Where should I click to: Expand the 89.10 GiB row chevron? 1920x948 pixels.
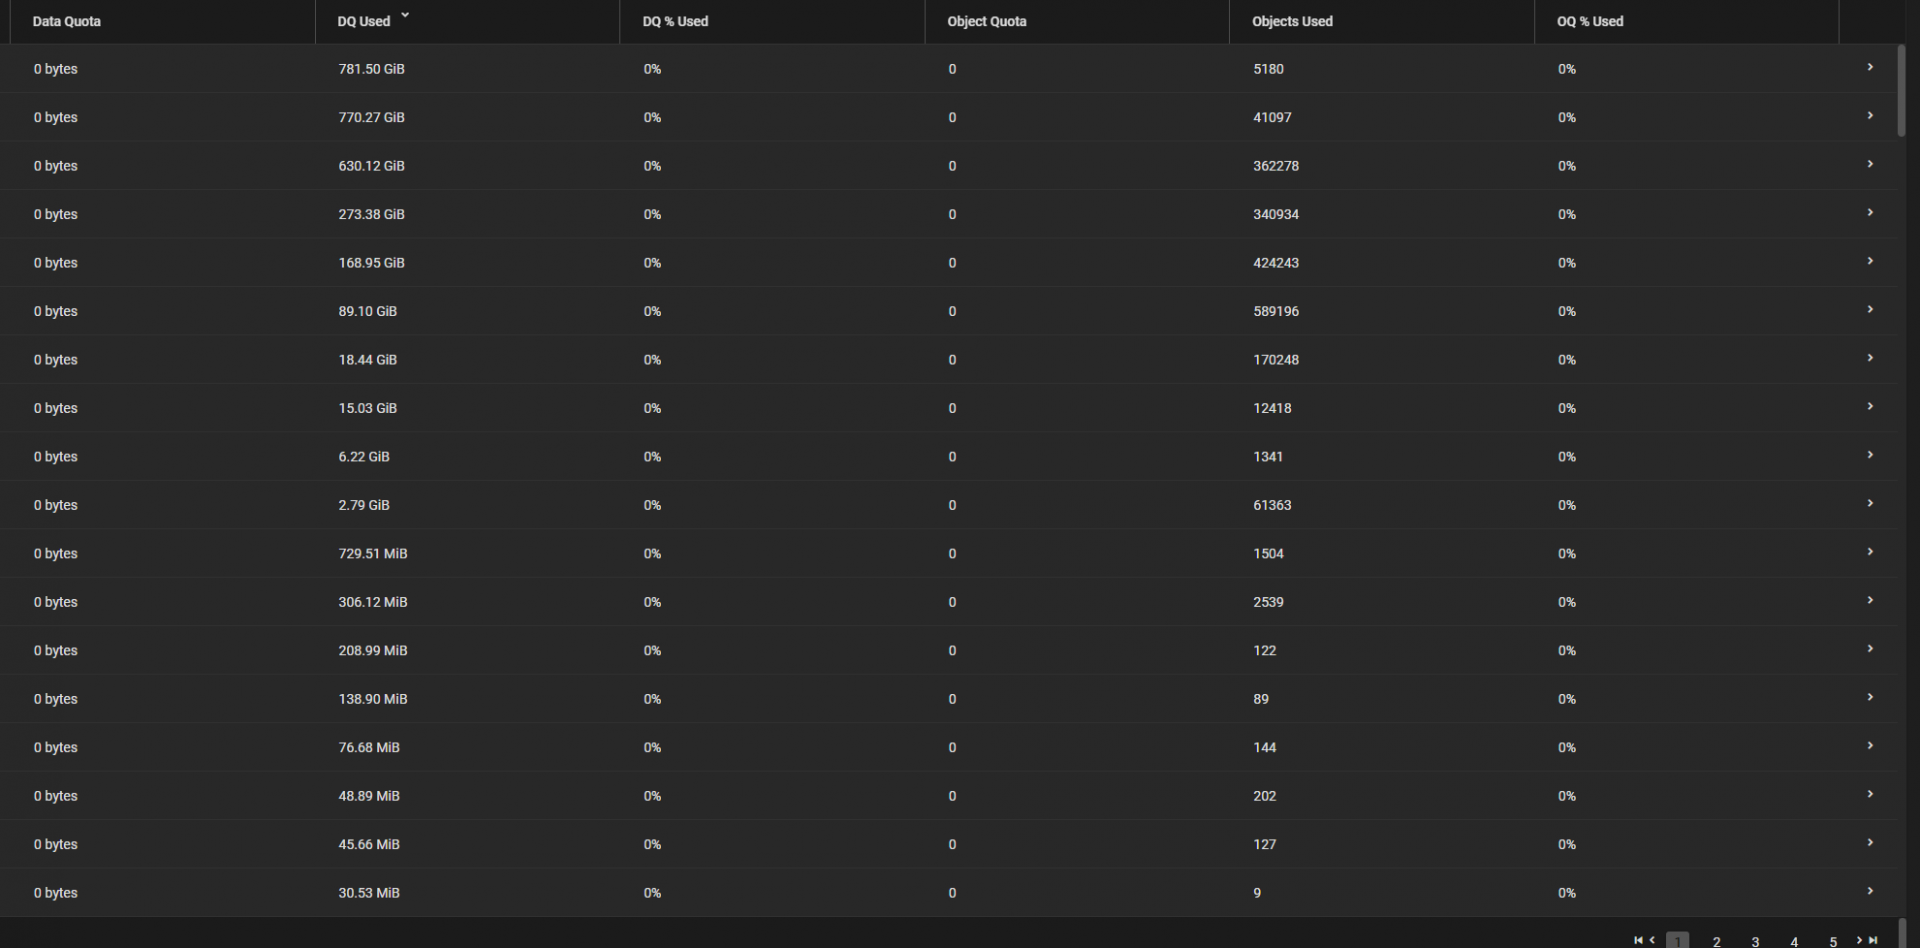coord(1870,310)
